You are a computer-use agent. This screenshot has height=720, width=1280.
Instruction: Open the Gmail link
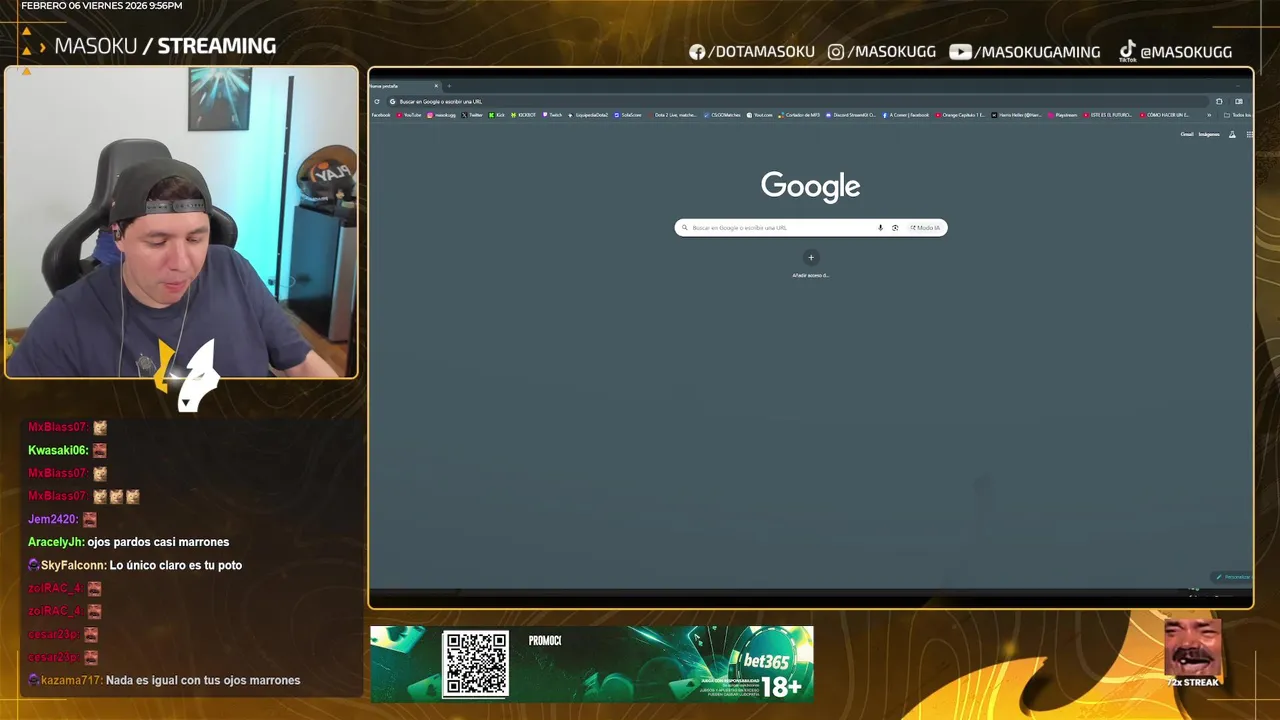[1187, 134]
